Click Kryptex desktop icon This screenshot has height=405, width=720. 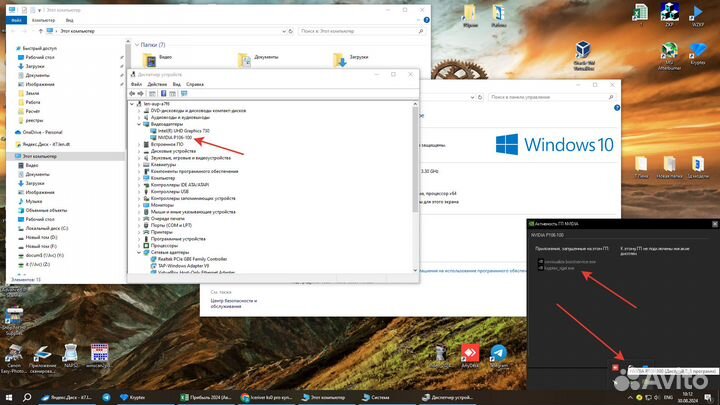pyautogui.click(x=698, y=54)
